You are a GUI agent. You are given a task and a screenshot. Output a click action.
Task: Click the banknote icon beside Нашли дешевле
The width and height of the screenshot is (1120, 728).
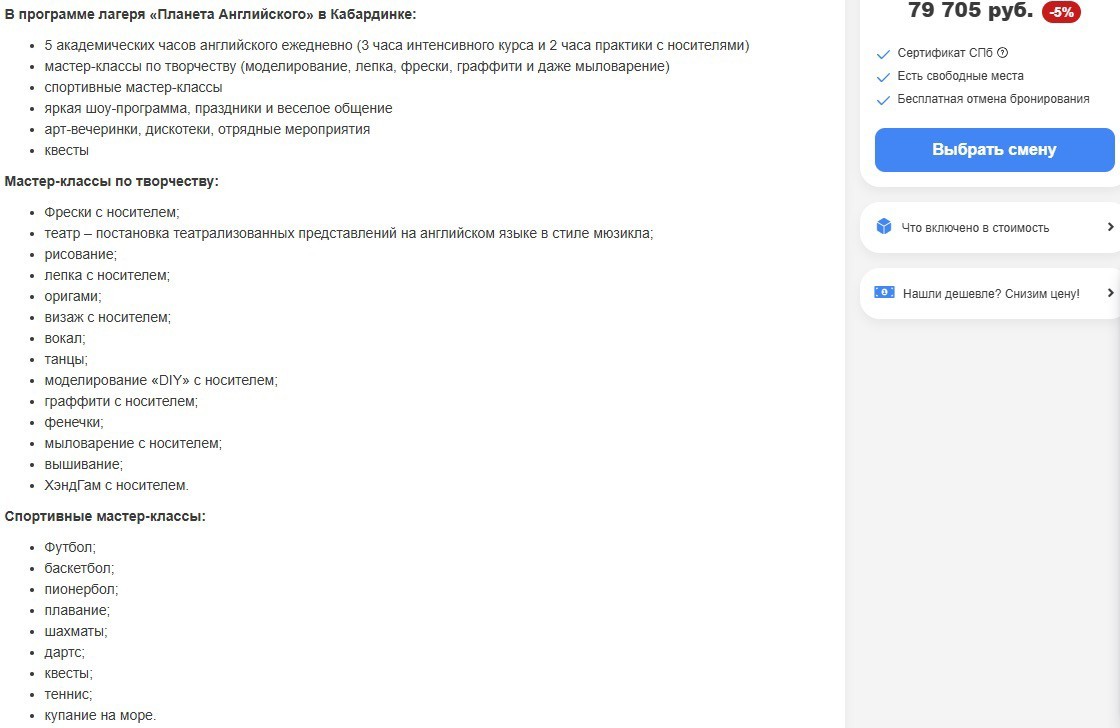coord(884,292)
